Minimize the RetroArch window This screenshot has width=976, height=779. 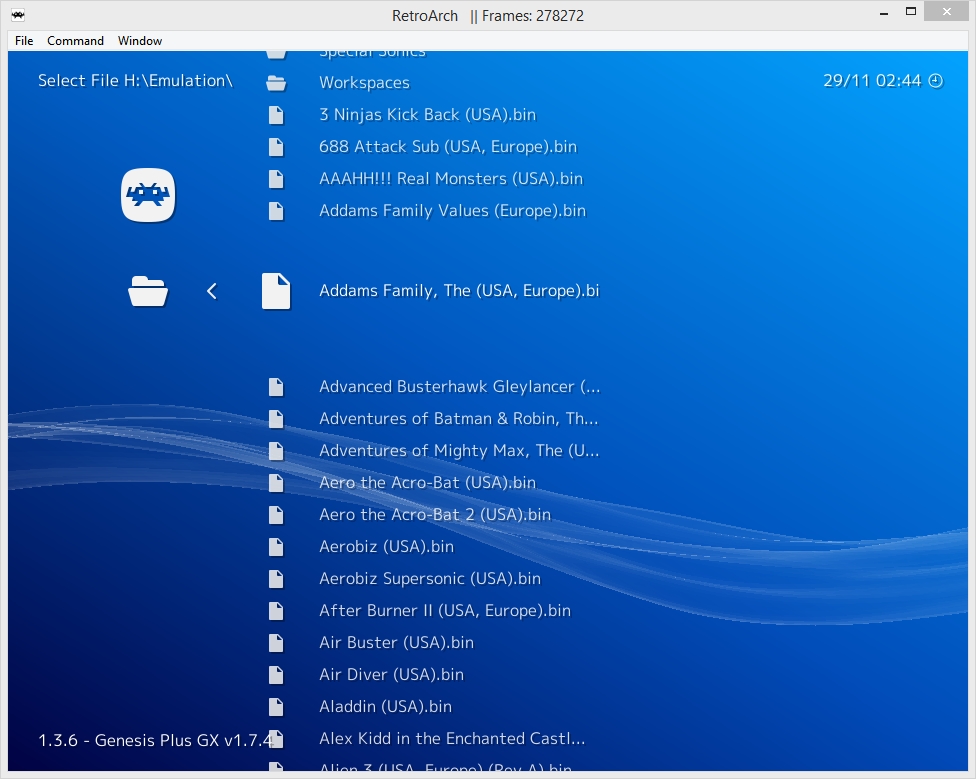click(x=883, y=12)
